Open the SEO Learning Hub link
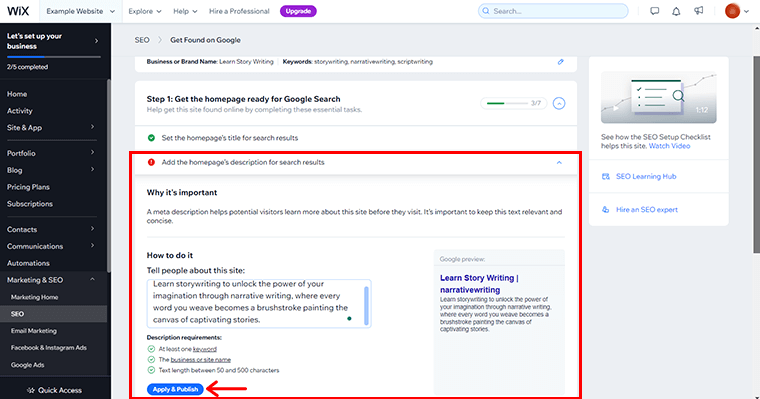 (x=646, y=176)
